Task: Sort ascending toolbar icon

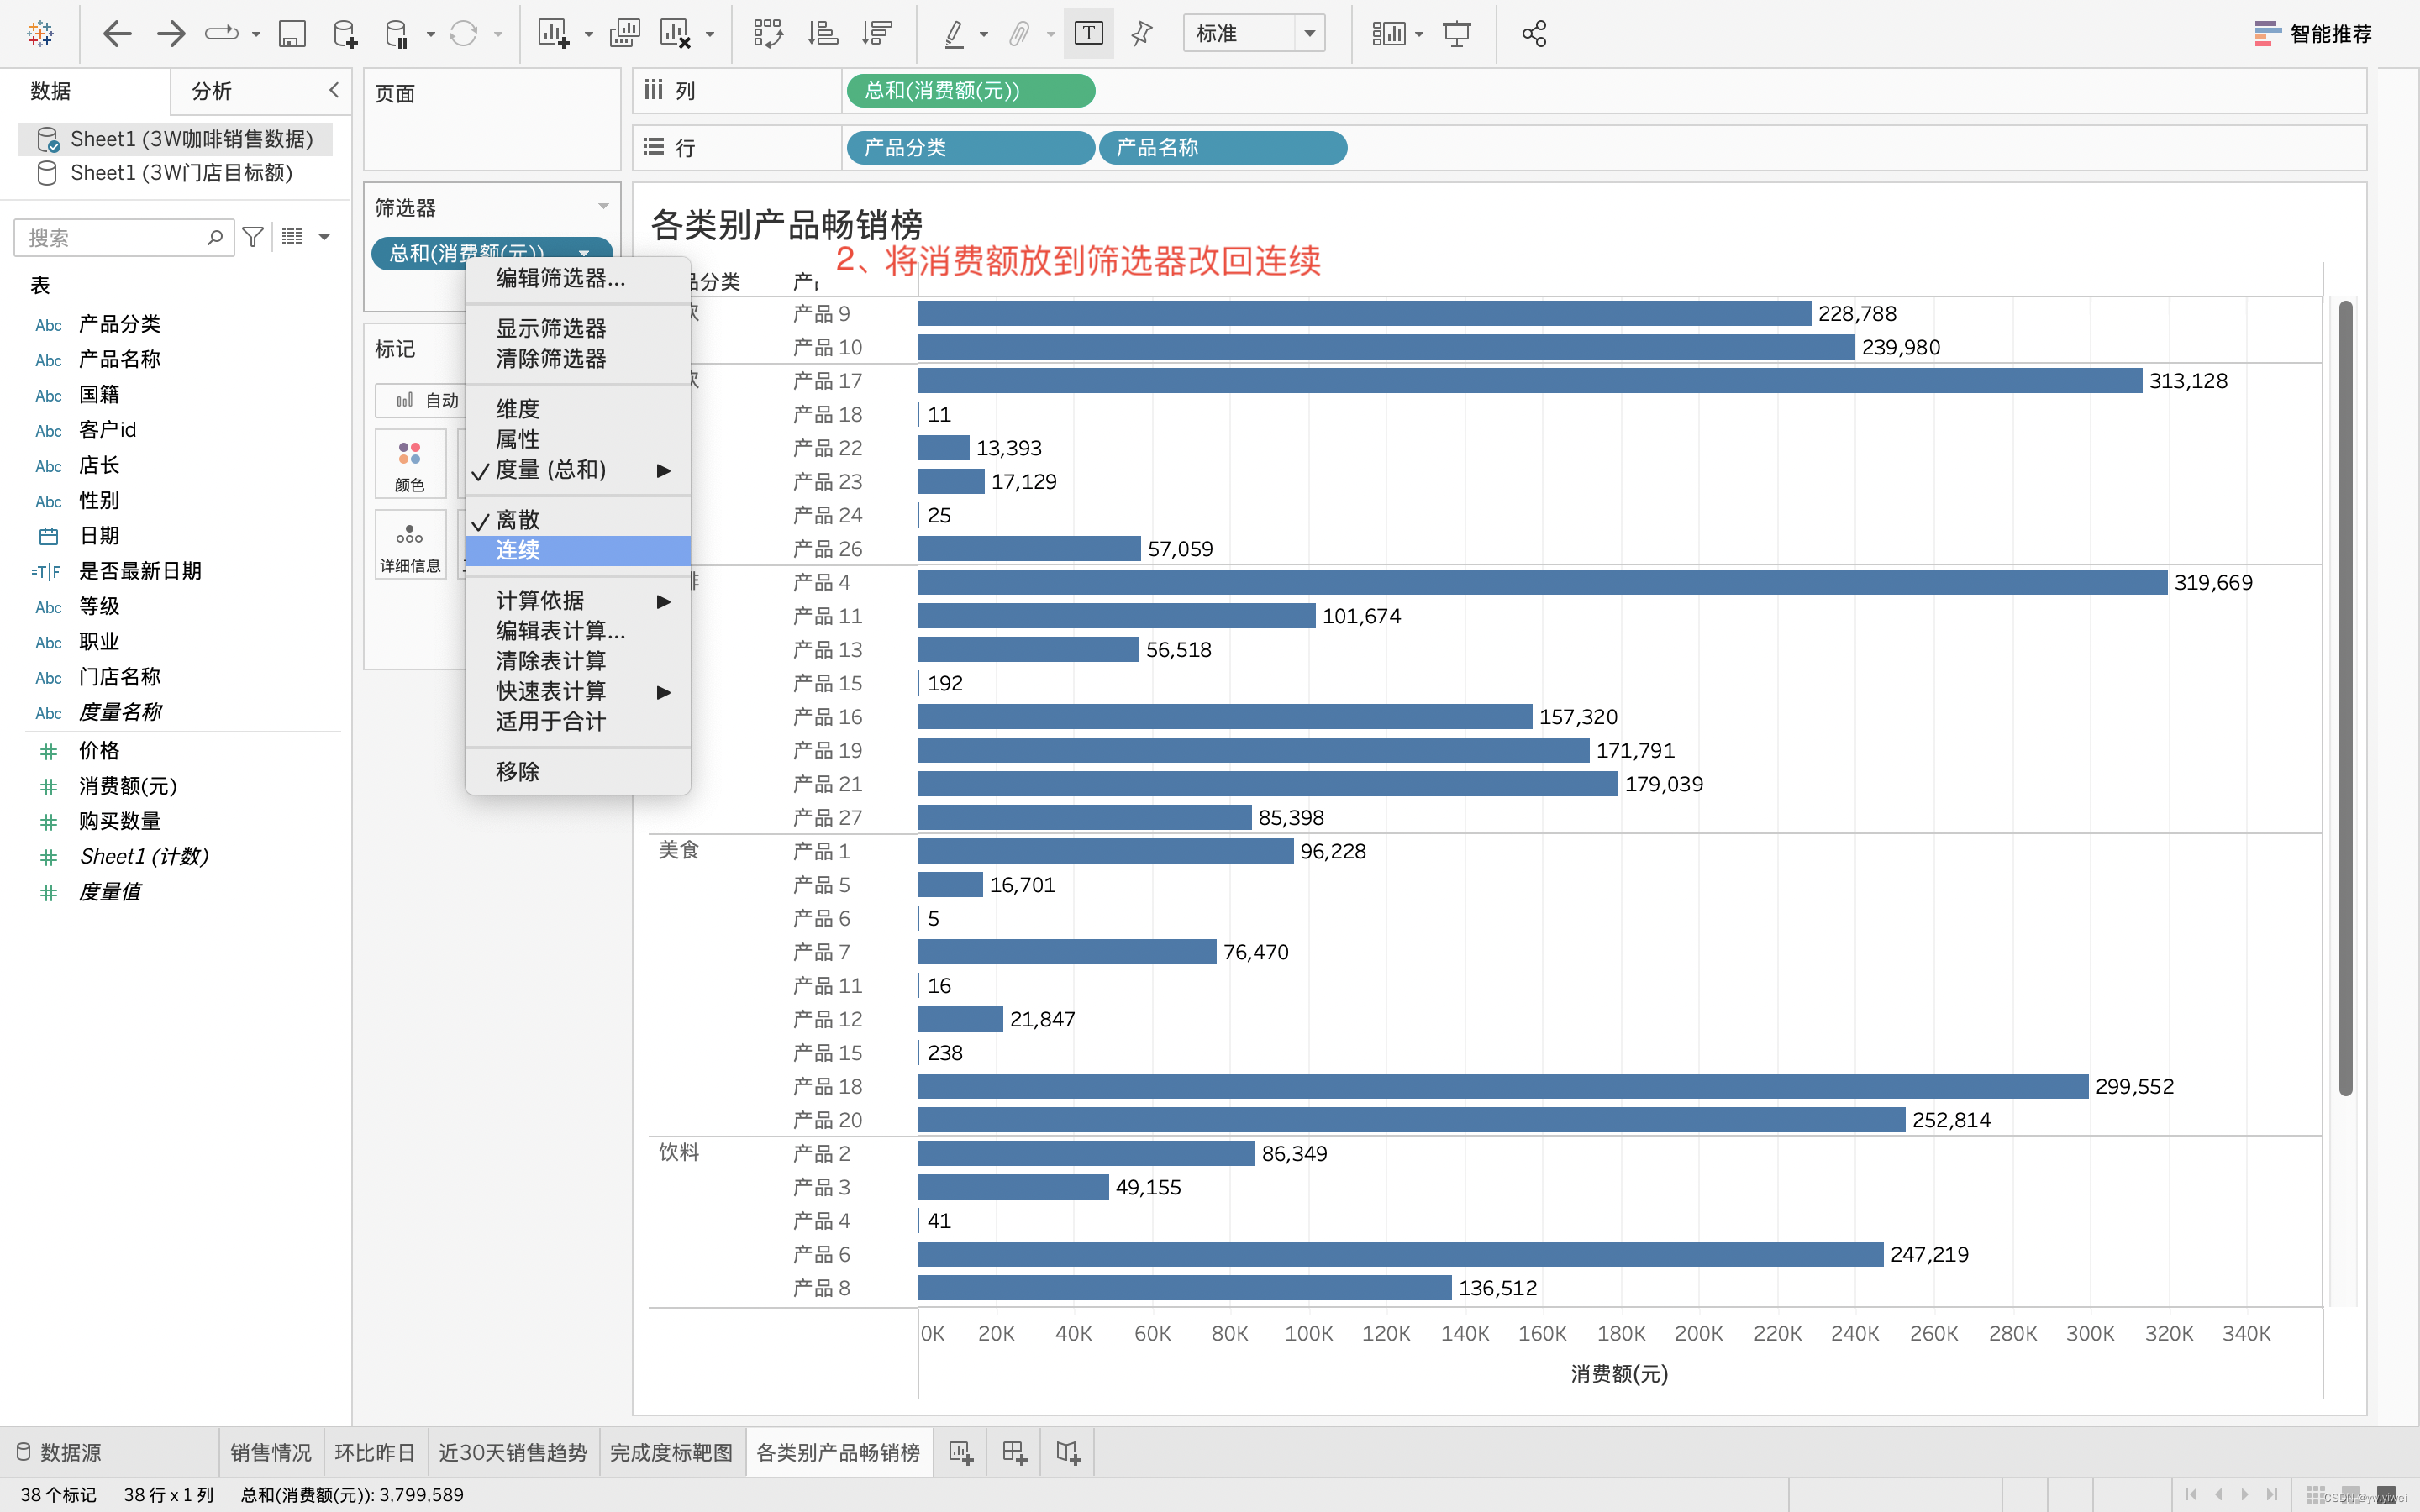Action: pyautogui.click(x=822, y=34)
